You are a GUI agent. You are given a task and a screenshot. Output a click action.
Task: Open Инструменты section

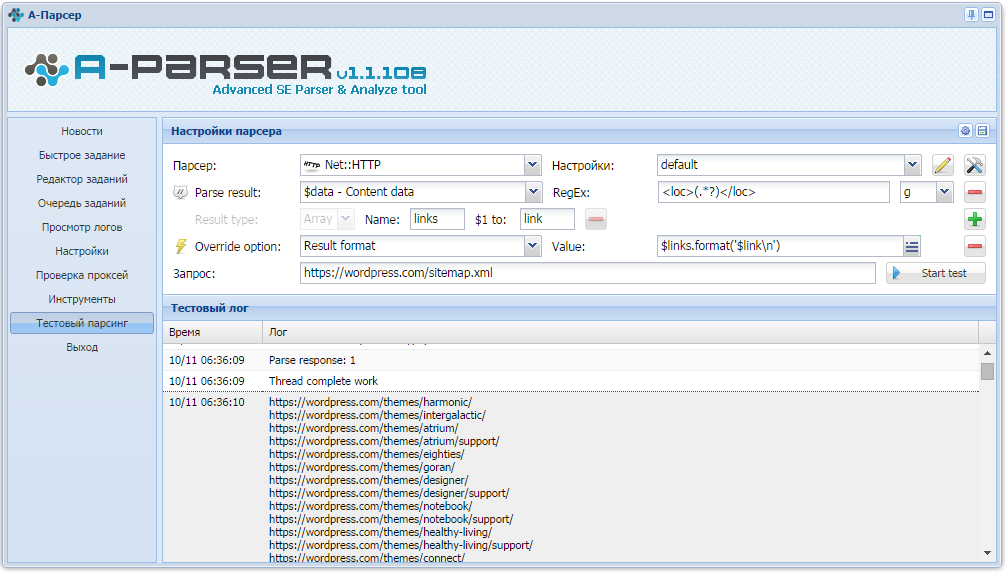coord(81,299)
